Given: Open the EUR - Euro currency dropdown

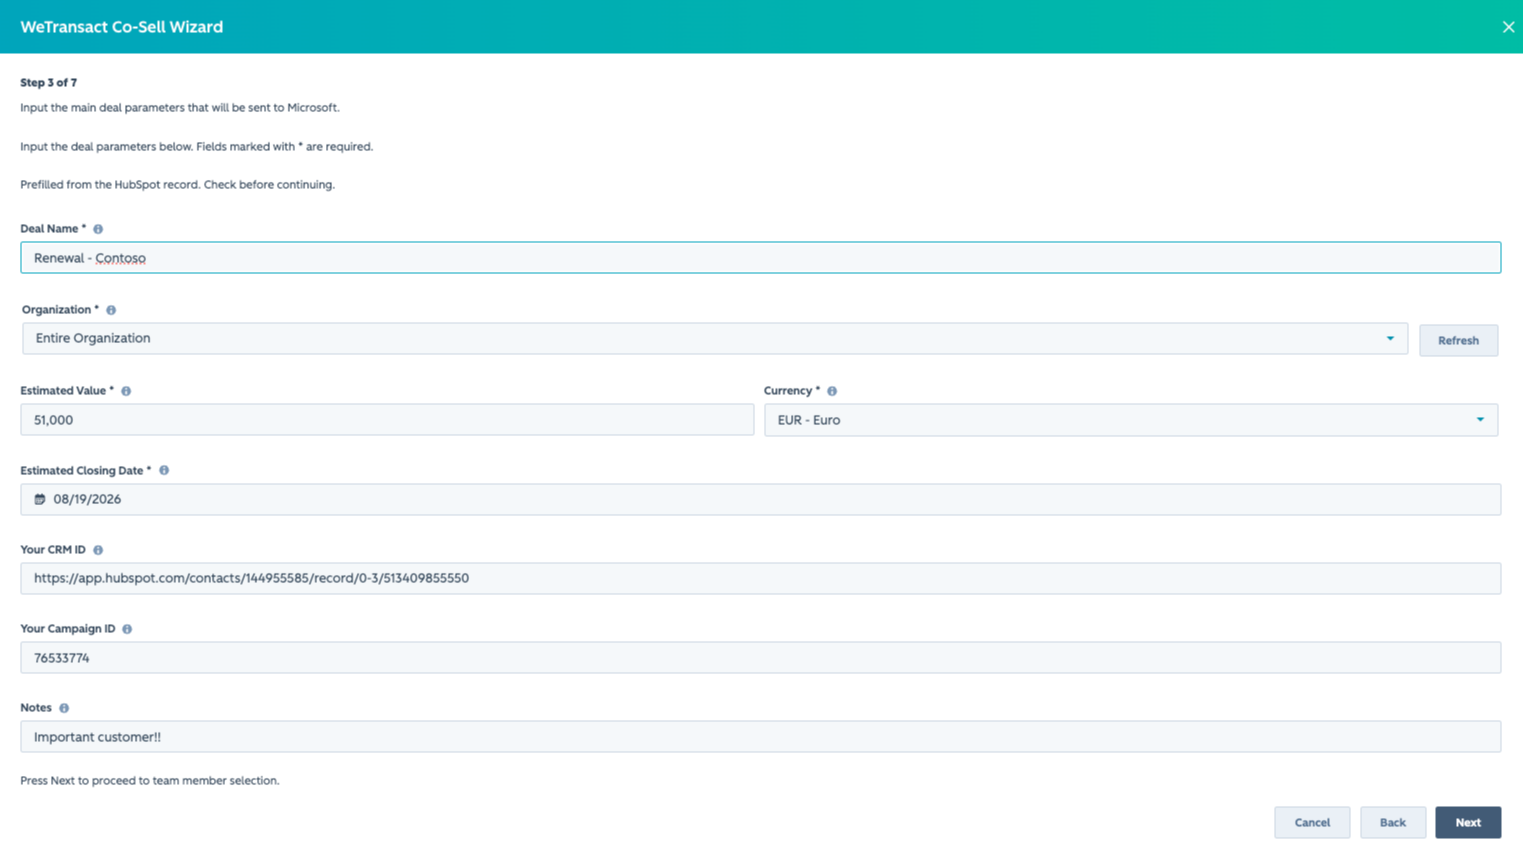Looking at the screenshot, I should tap(1131, 420).
